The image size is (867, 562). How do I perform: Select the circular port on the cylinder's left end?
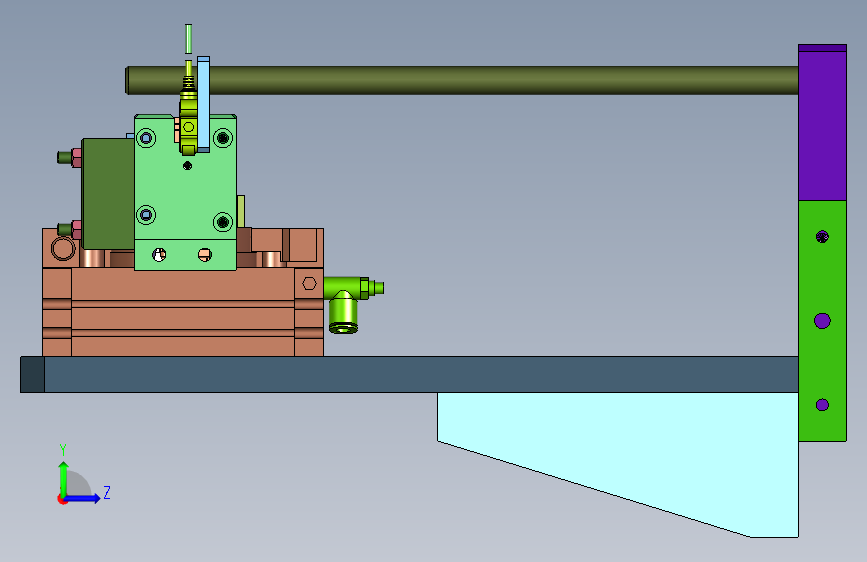(x=63, y=249)
